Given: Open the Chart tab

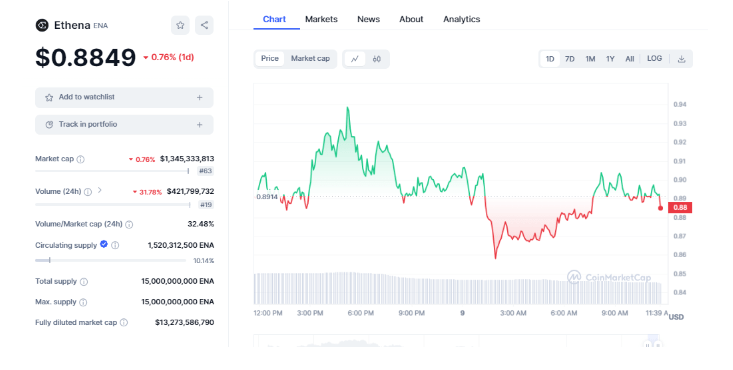Looking at the screenshot, I should [274, 19].
